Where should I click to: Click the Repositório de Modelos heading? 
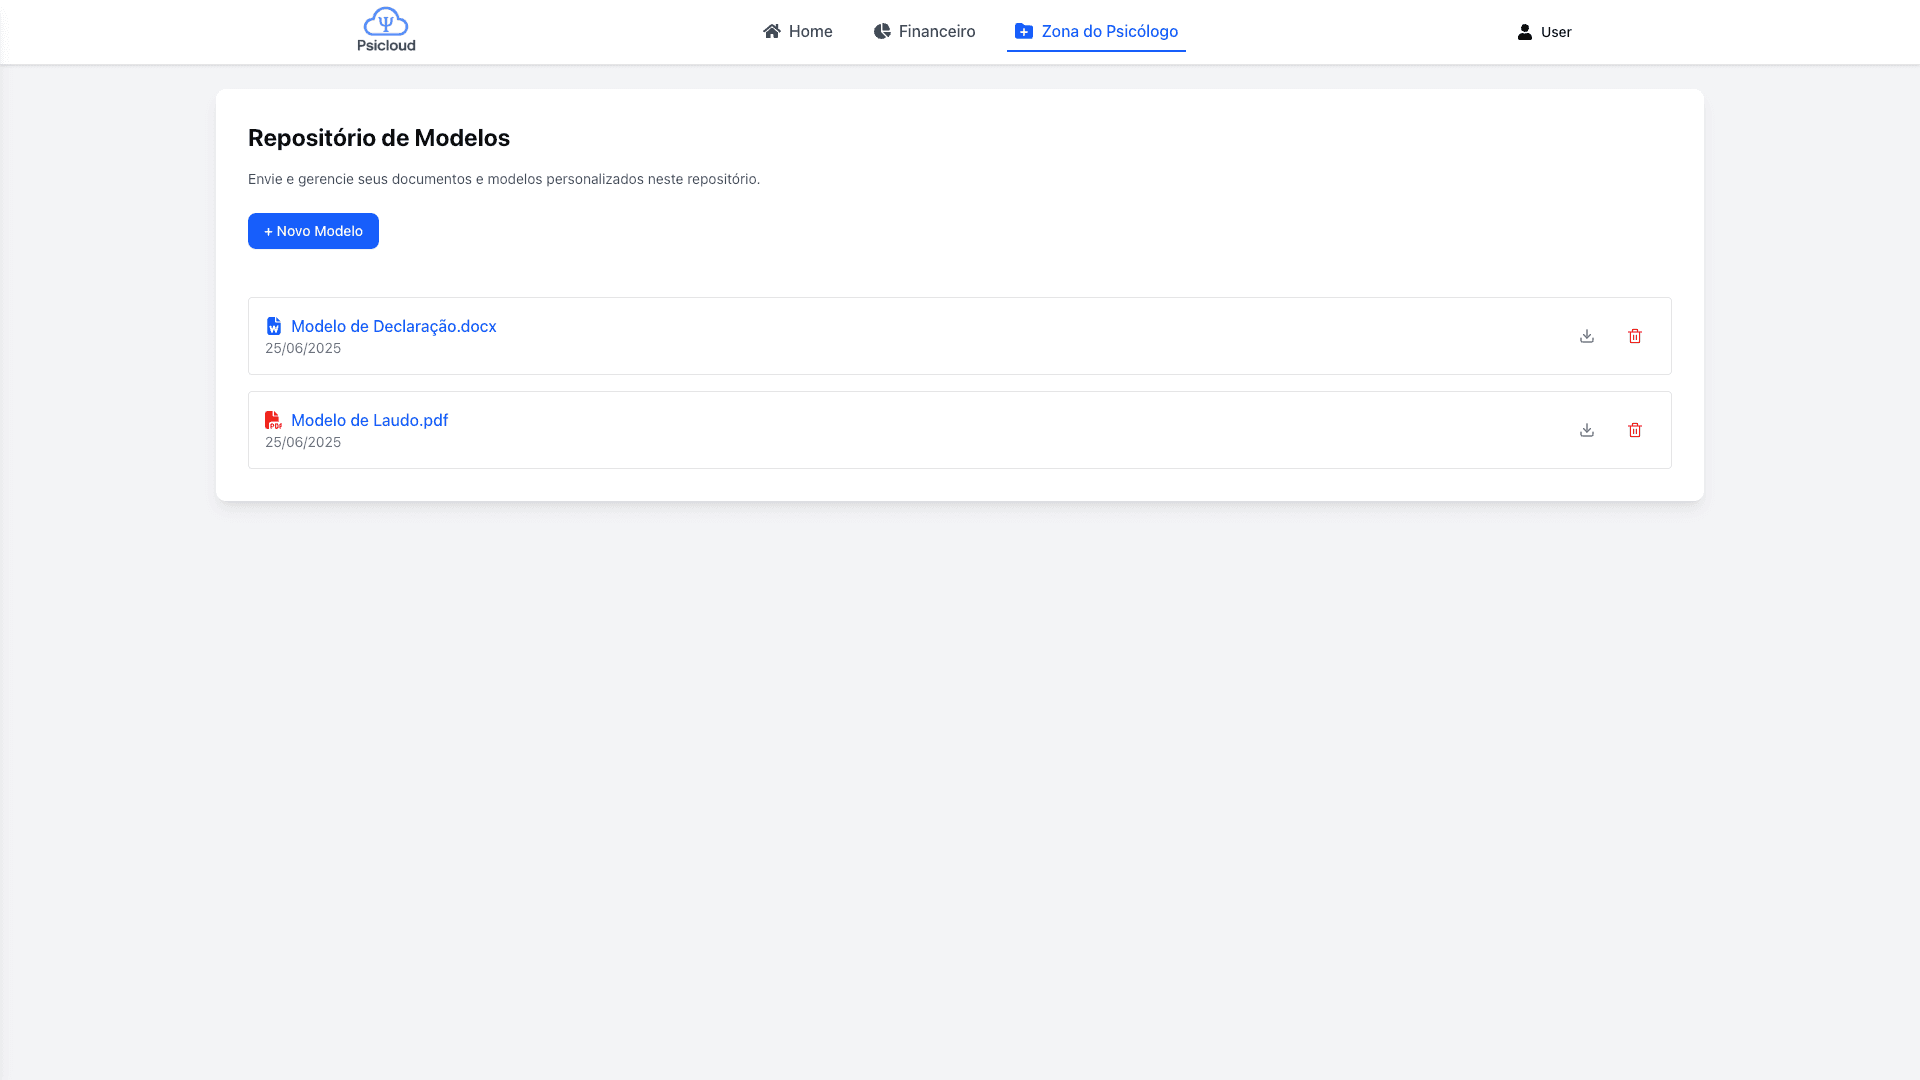click(379, 138)
